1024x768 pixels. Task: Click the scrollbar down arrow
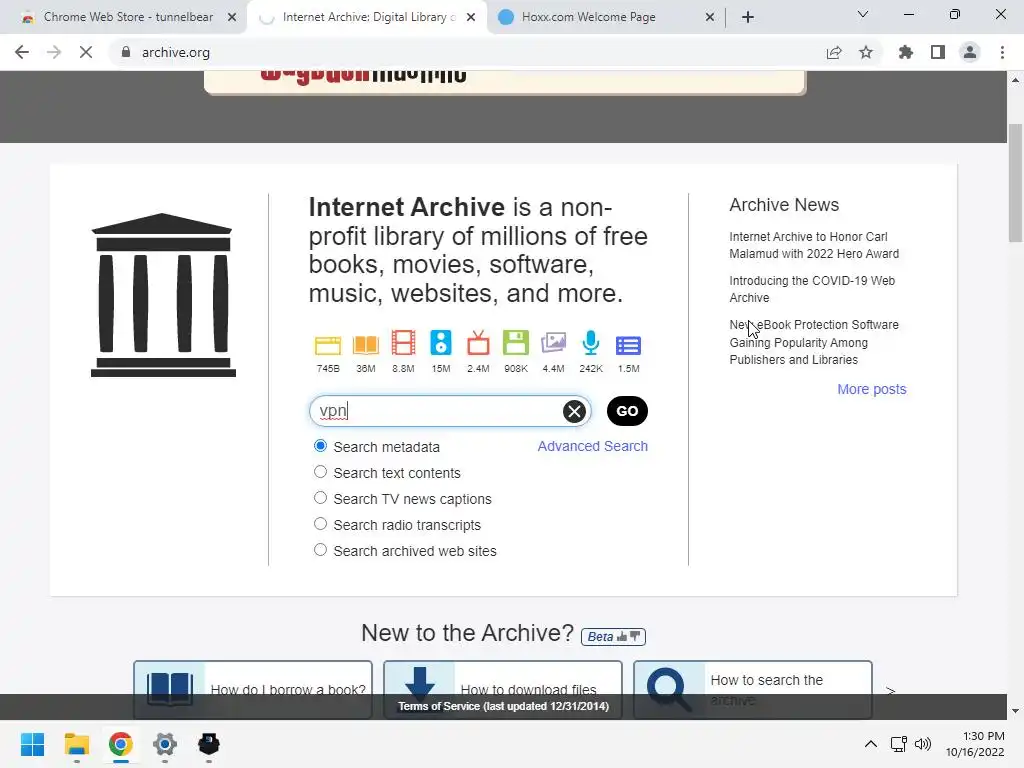point(1015,711)
